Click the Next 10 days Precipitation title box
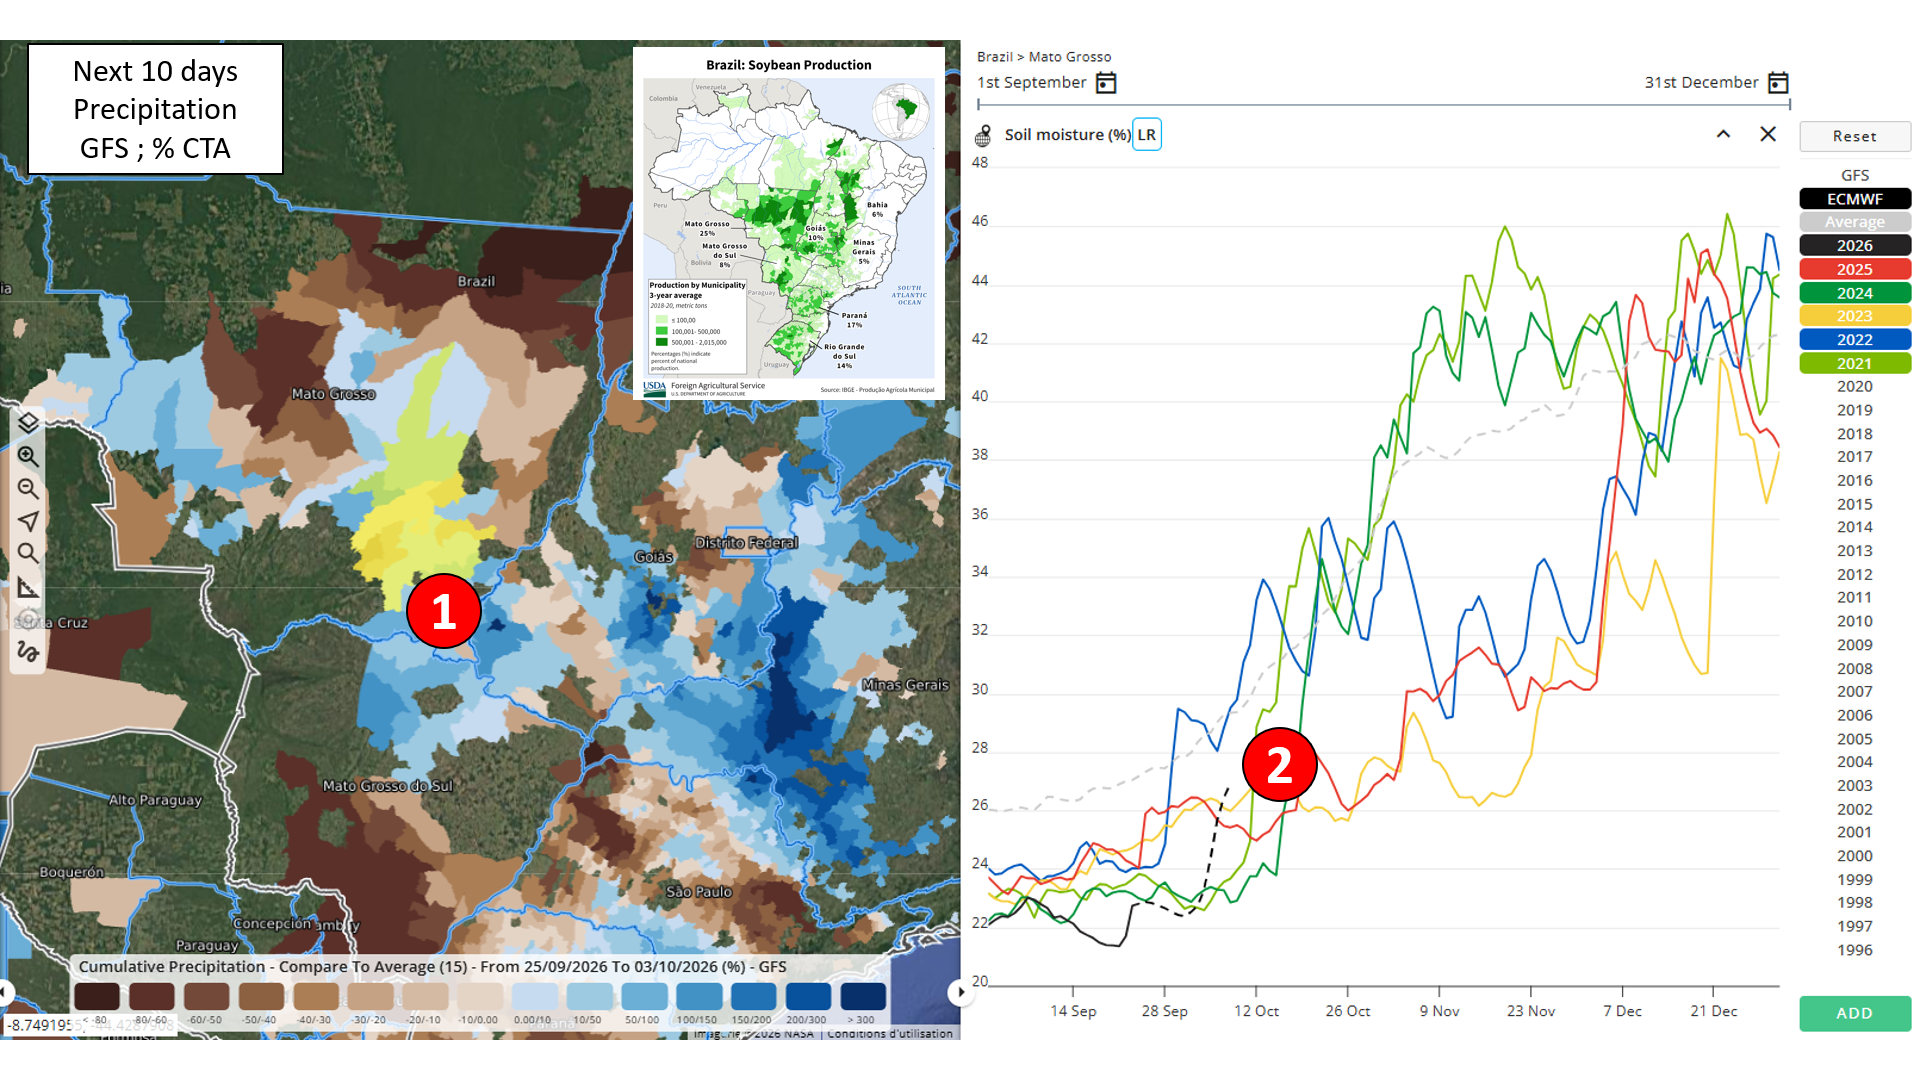Image resolution: width=1920 pixels, height=1080 pixels. click(155, 109)
